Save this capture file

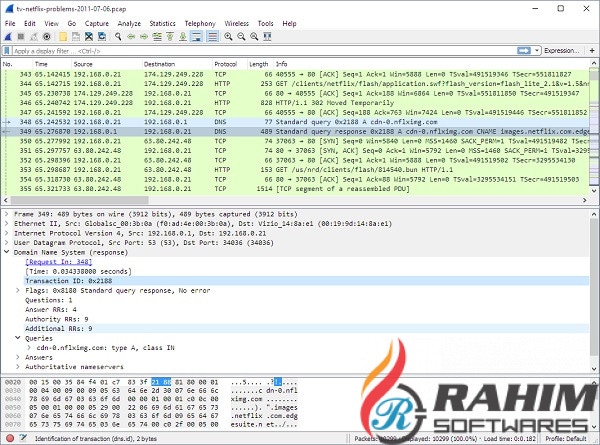(x=76, y=37)
